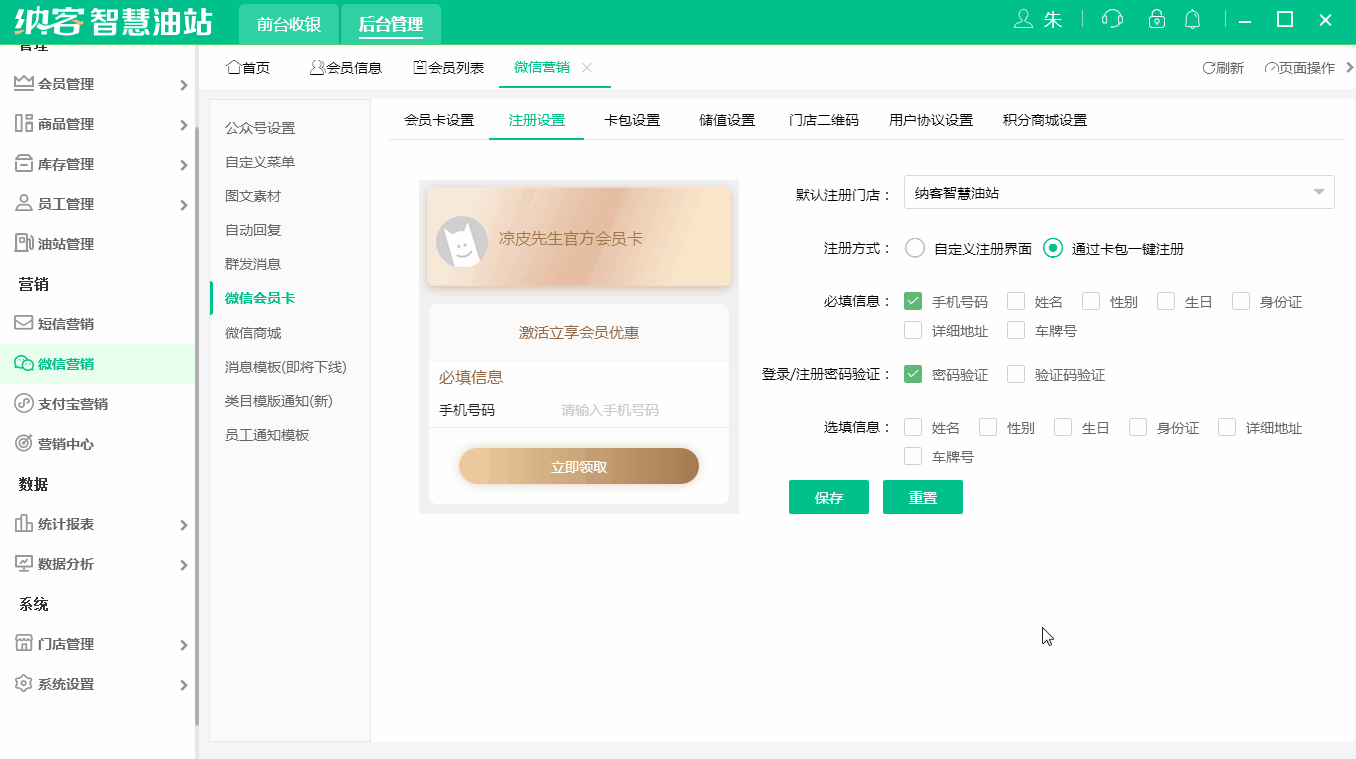Click the 保存 button
This screenshot has width=1356, height=759.
[828, 497]
